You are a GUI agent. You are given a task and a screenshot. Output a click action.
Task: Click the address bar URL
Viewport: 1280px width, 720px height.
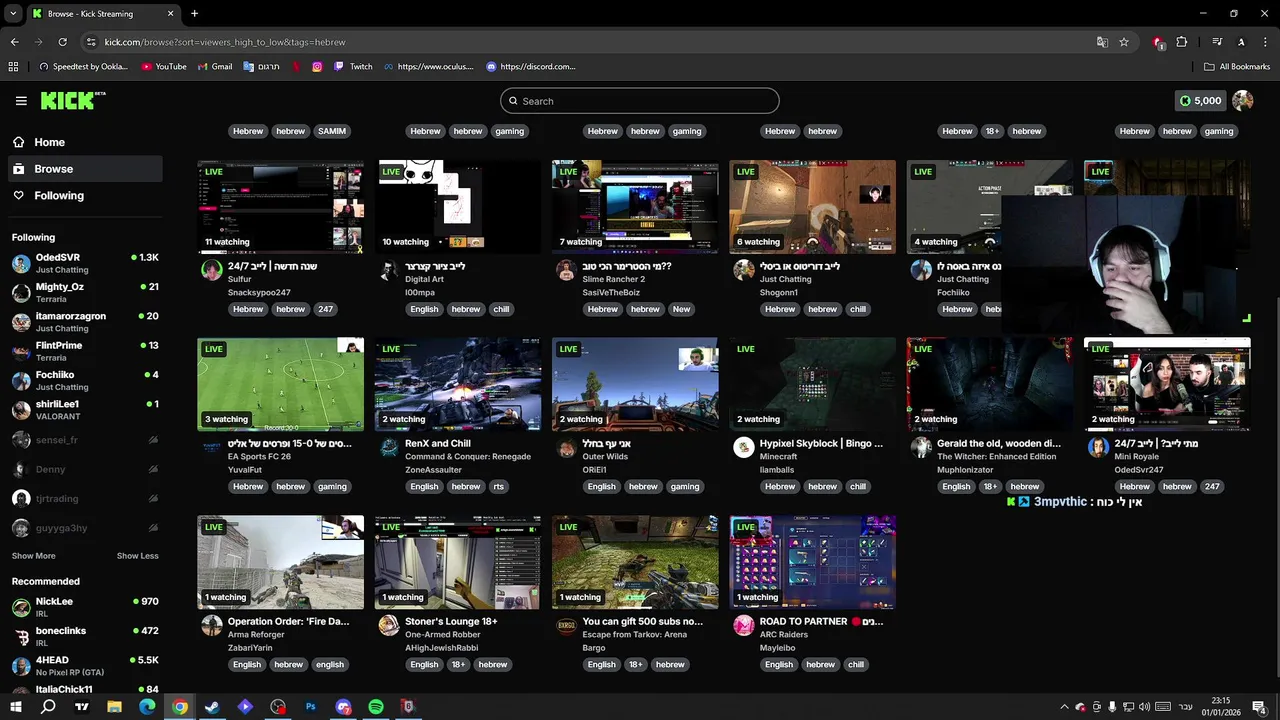pyautogui.click(x=225, y=42)
